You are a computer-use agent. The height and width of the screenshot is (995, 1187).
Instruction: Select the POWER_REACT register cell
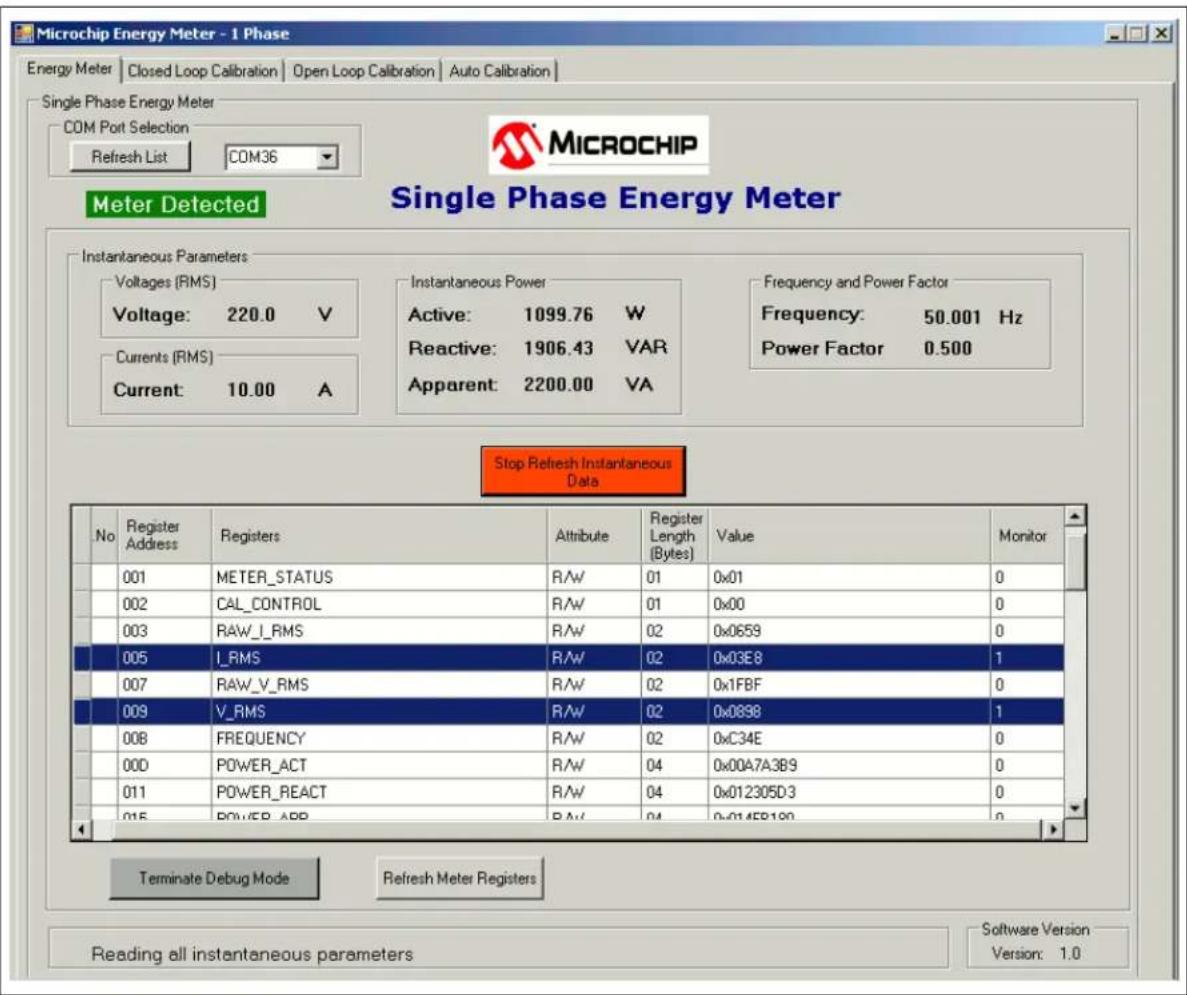[x=379, y=792]
